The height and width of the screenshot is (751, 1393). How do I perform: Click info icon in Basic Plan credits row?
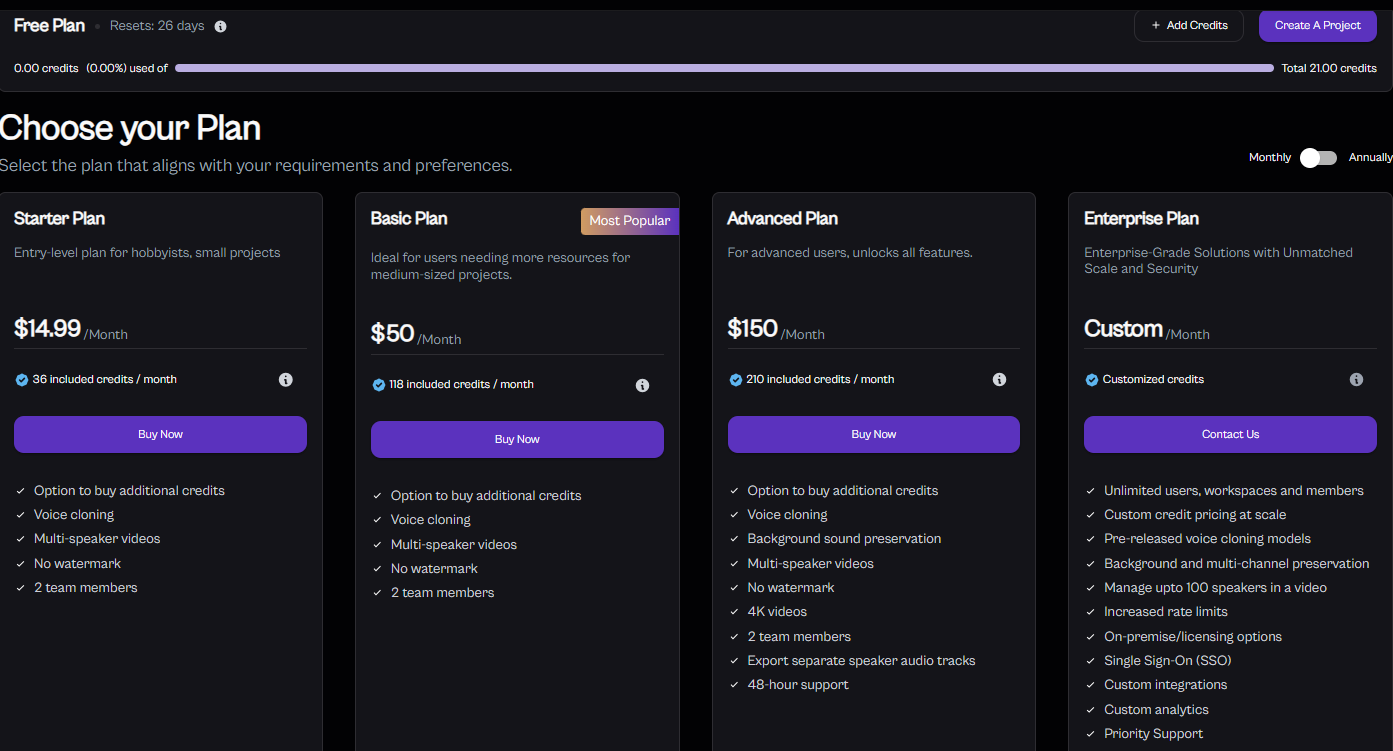pos(642,385)
